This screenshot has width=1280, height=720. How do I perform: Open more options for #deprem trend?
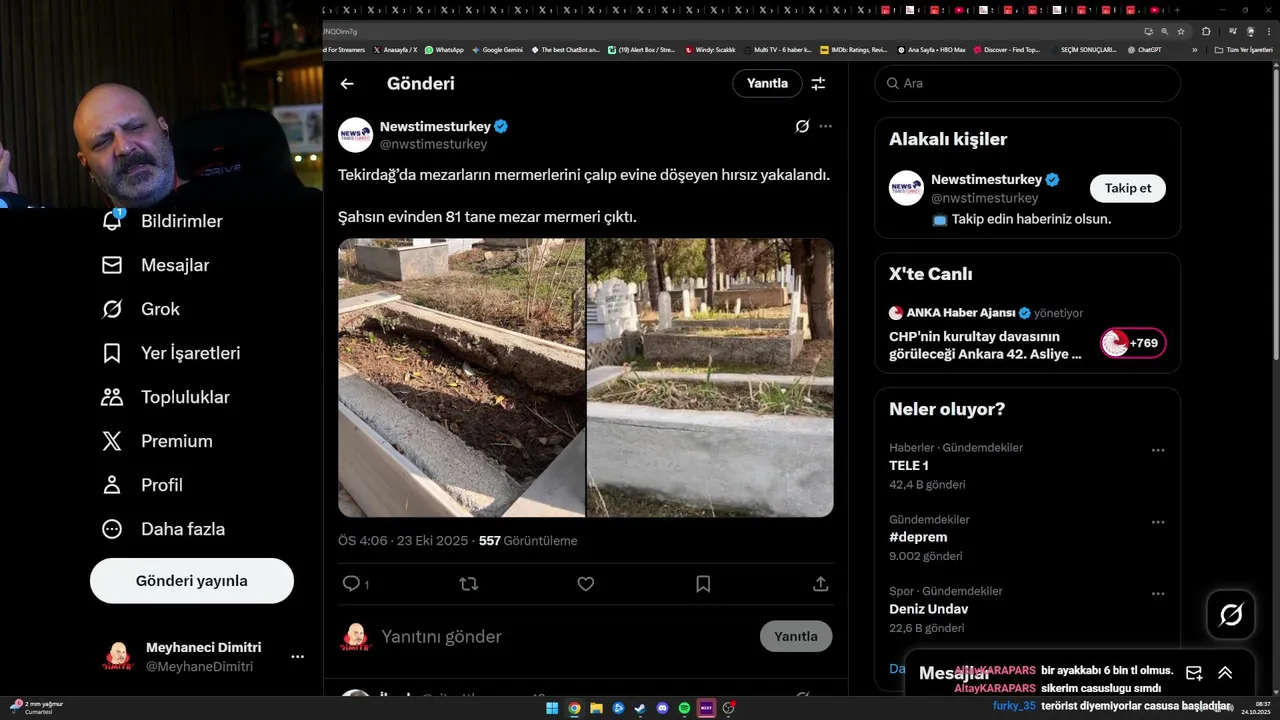tap(1158, 522)
